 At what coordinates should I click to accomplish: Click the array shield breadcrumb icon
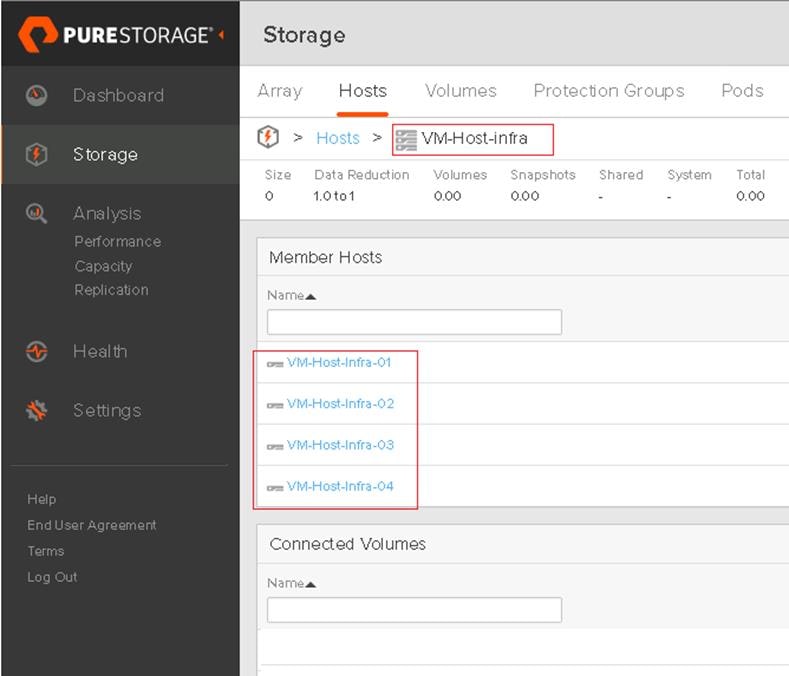pos(268,138)
